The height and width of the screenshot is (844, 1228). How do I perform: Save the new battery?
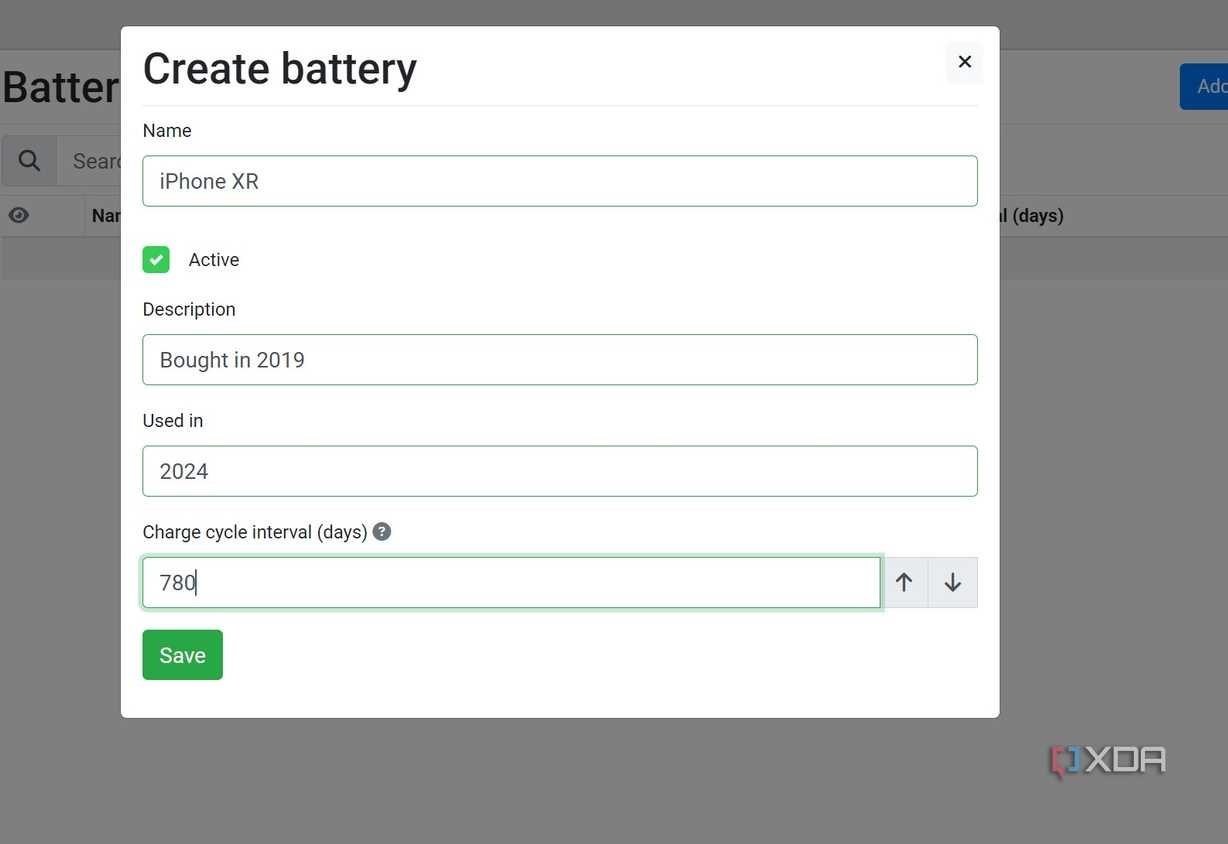coord(183,655)
